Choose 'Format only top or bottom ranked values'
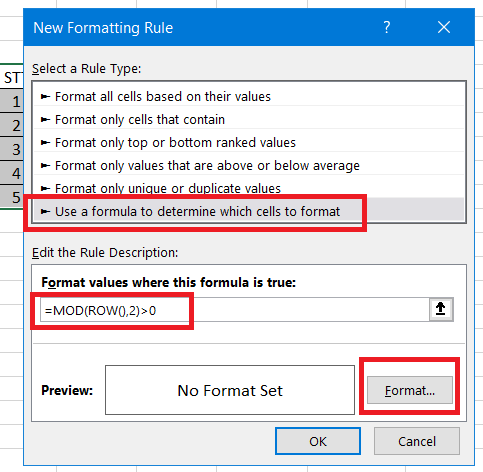The image size is (483, 472). pyautogui.click(x=249, y=142)
